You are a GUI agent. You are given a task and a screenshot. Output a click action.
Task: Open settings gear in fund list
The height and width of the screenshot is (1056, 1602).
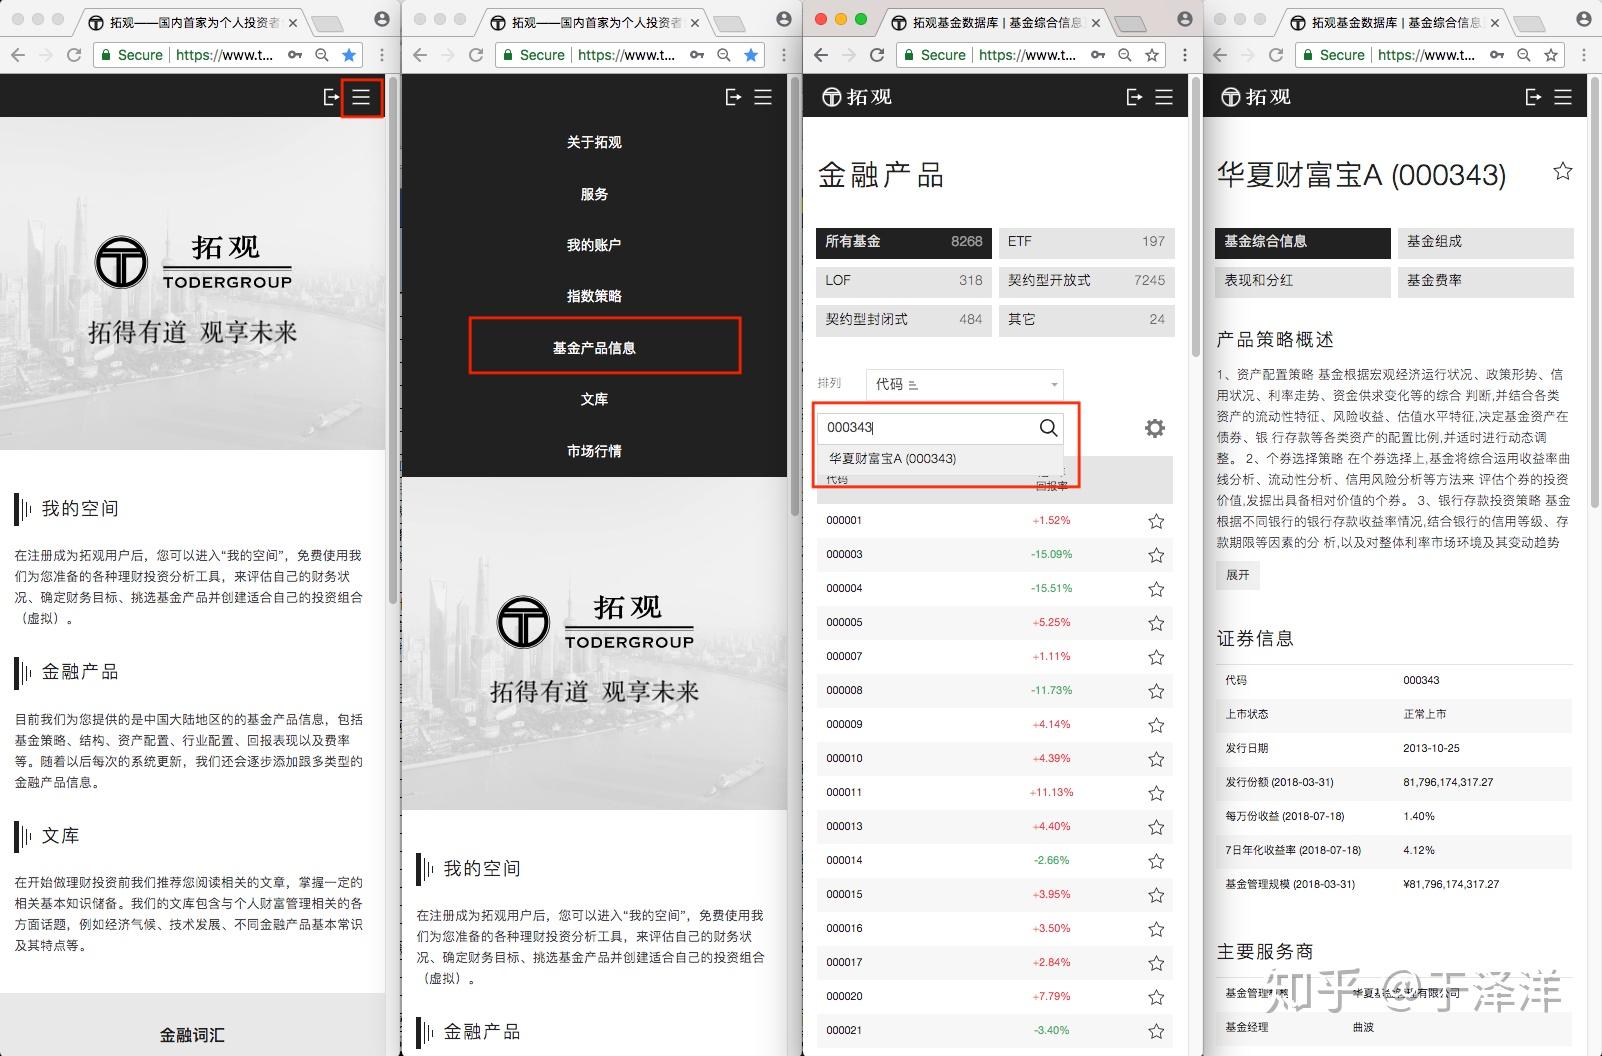1155,428
